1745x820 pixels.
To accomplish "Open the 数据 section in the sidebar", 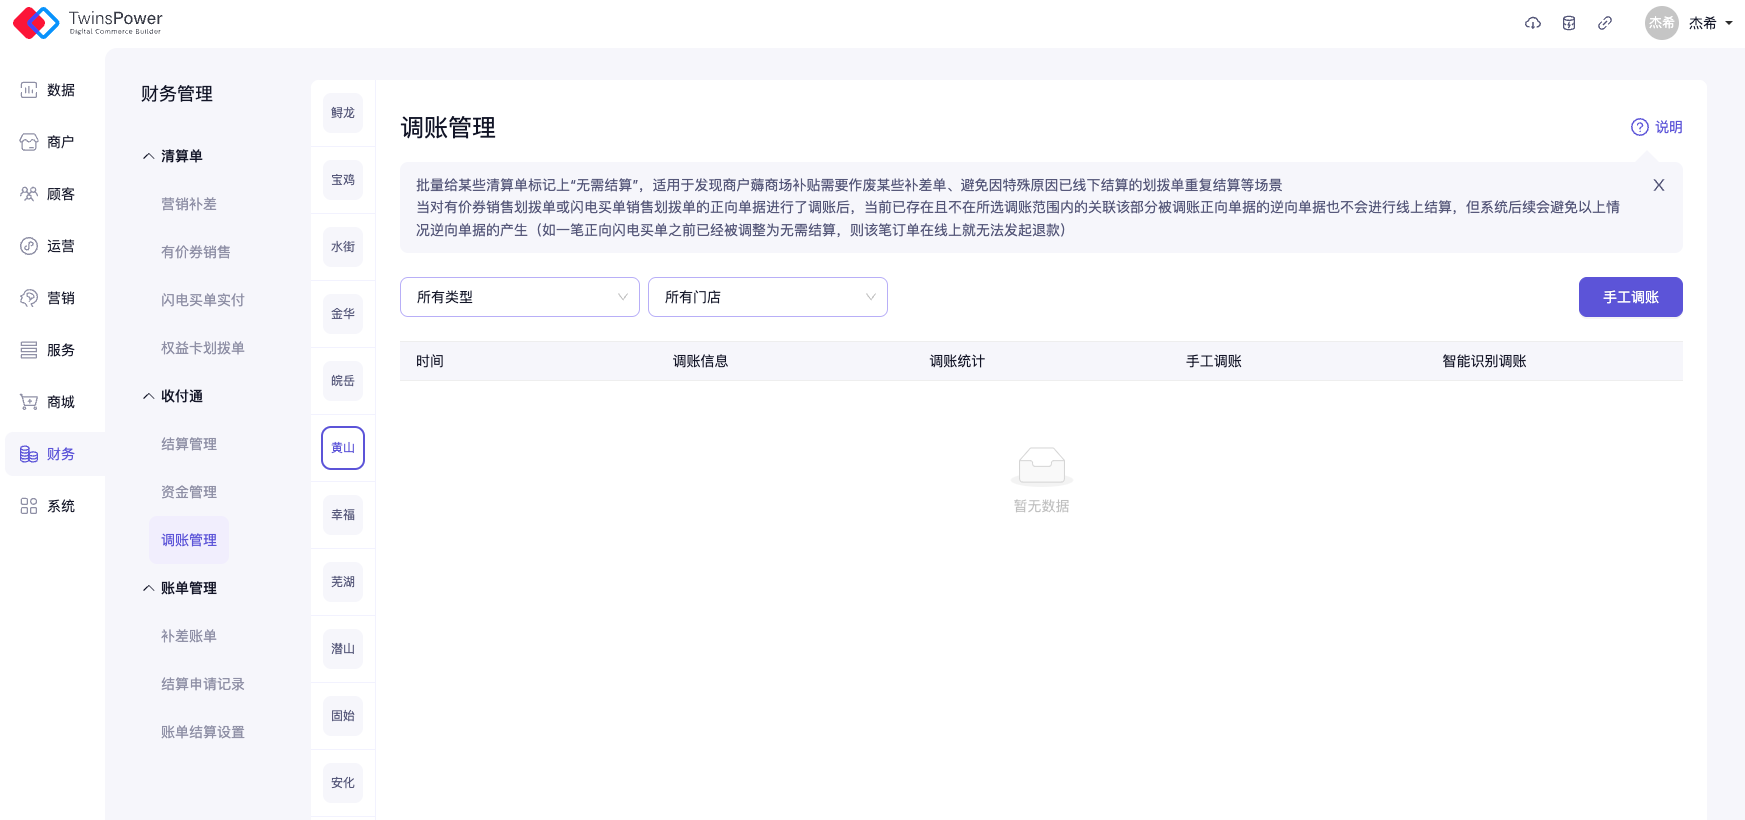I will [x=48, y=90].
